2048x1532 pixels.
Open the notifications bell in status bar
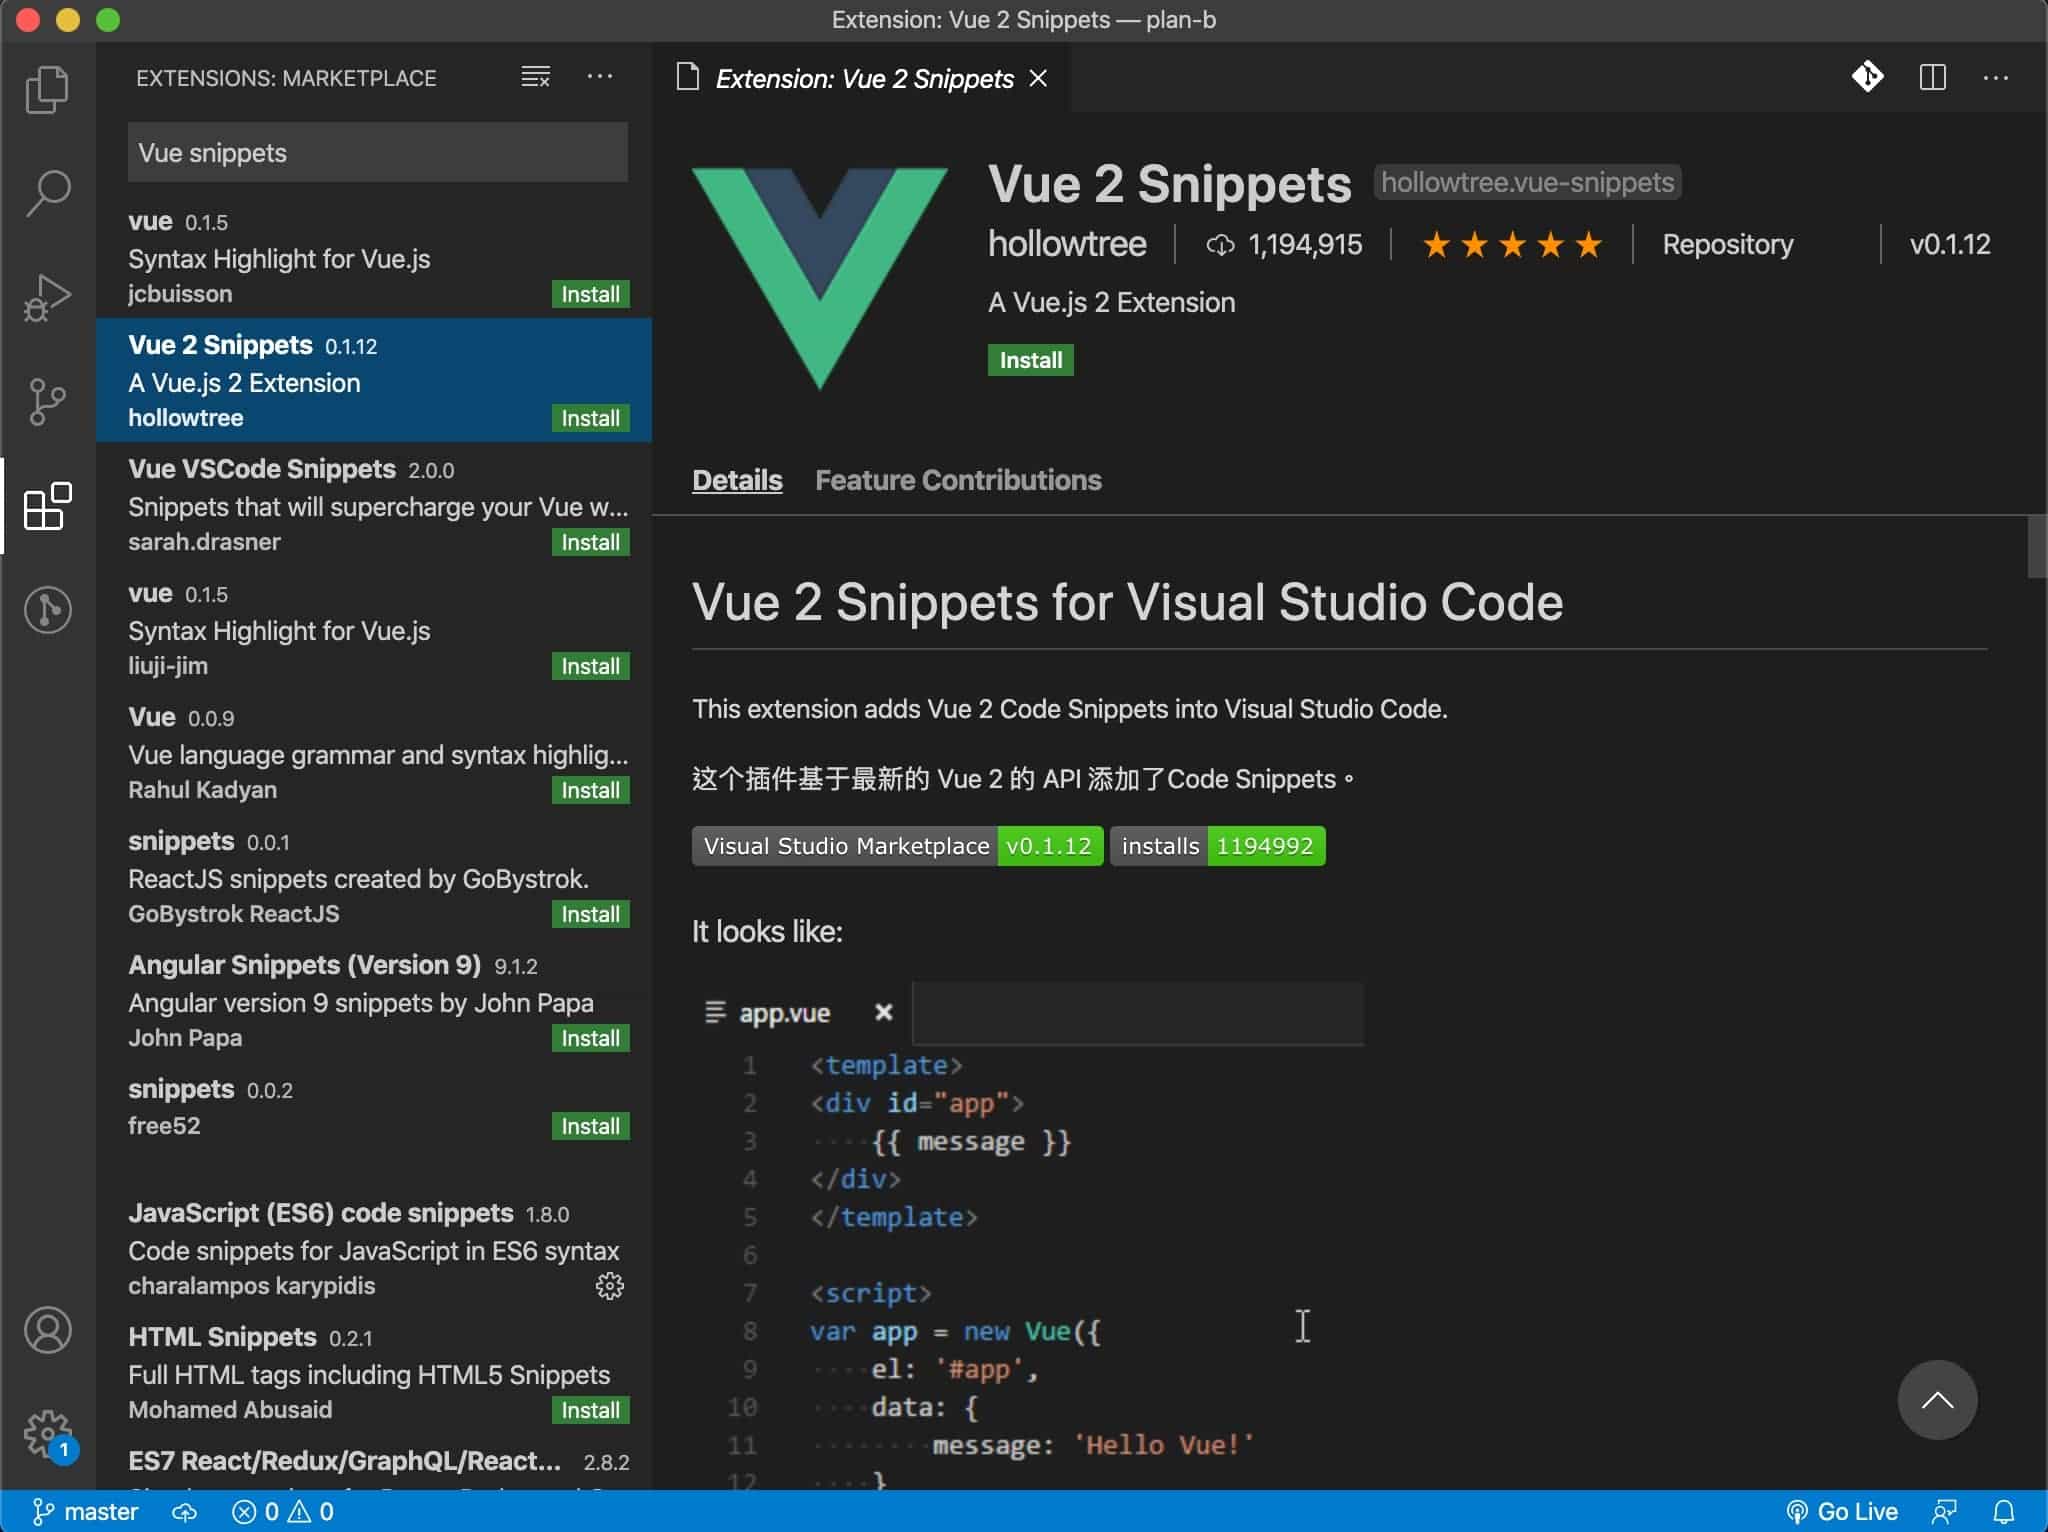tap(2004, 1511)
